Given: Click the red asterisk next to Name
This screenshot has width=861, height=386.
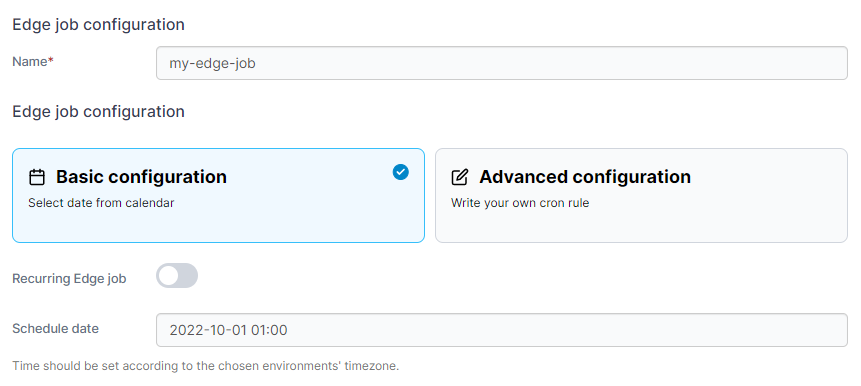Looking at the screenshot, I should pyautogui.click(x=51, y=61).
